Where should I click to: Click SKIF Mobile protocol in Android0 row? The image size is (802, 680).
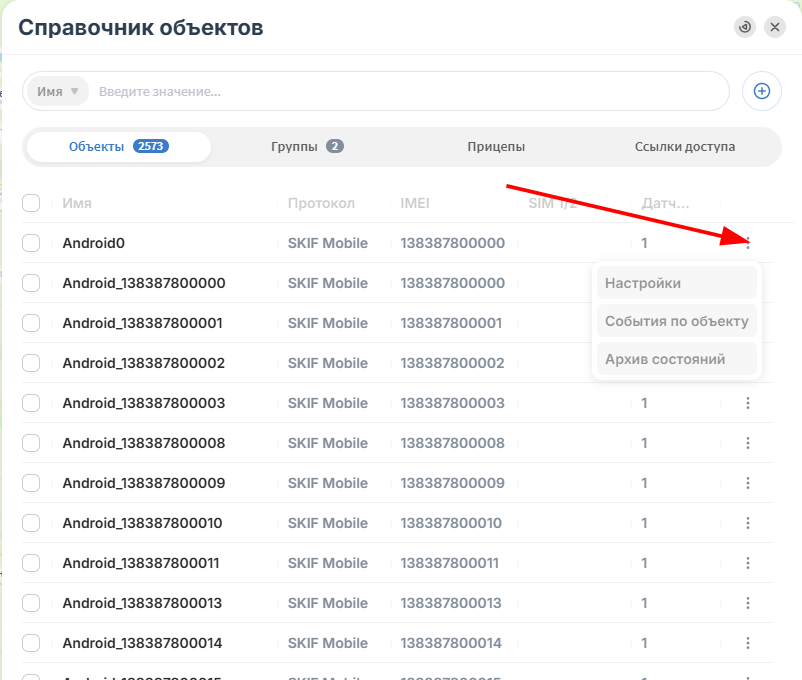(x=328, y=243)
